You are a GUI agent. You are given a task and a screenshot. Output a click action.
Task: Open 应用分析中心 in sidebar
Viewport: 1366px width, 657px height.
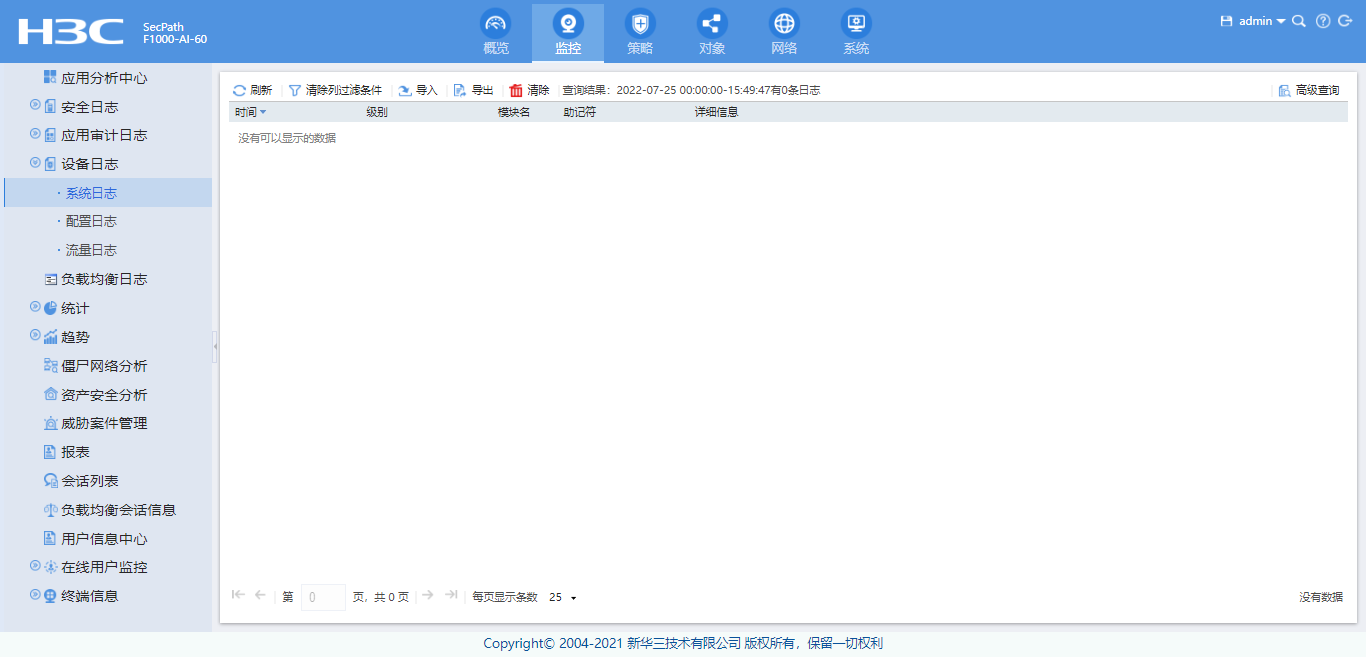(x=105, y=78)
